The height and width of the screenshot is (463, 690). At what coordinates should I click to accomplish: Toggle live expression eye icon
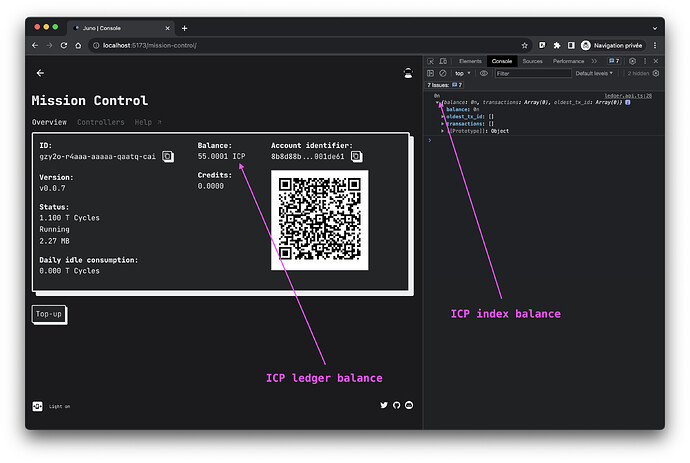click(x=484, y=73)
